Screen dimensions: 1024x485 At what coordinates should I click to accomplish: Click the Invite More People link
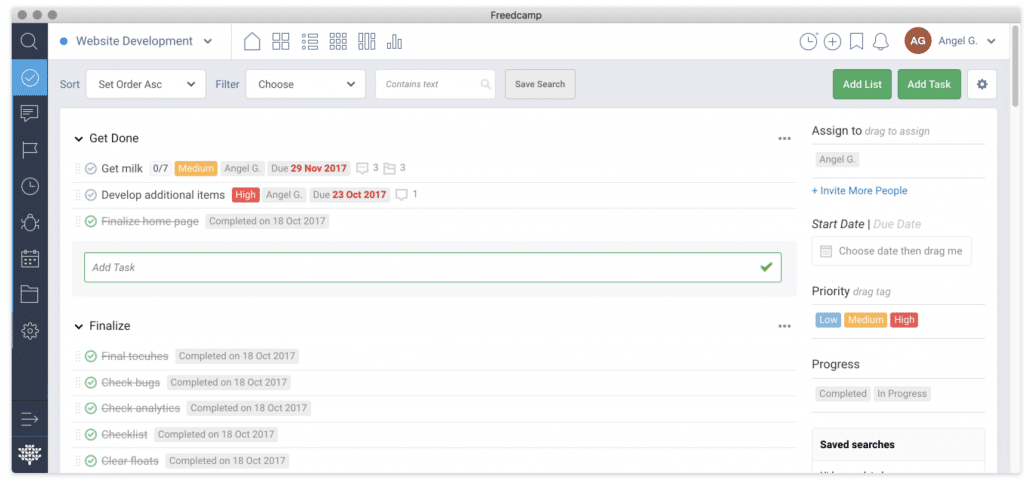point(859,191)
